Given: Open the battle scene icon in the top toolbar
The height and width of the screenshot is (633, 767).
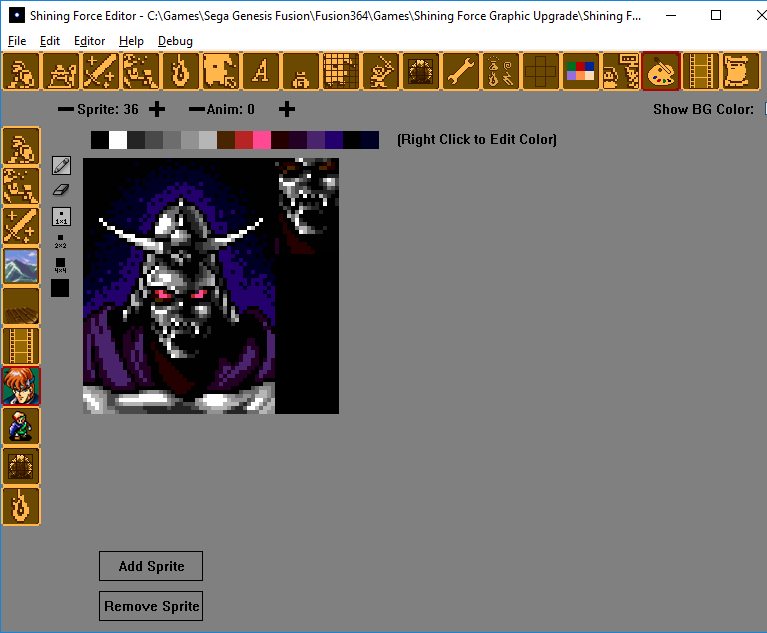Looking at the screenshot, I should (141, 71).
